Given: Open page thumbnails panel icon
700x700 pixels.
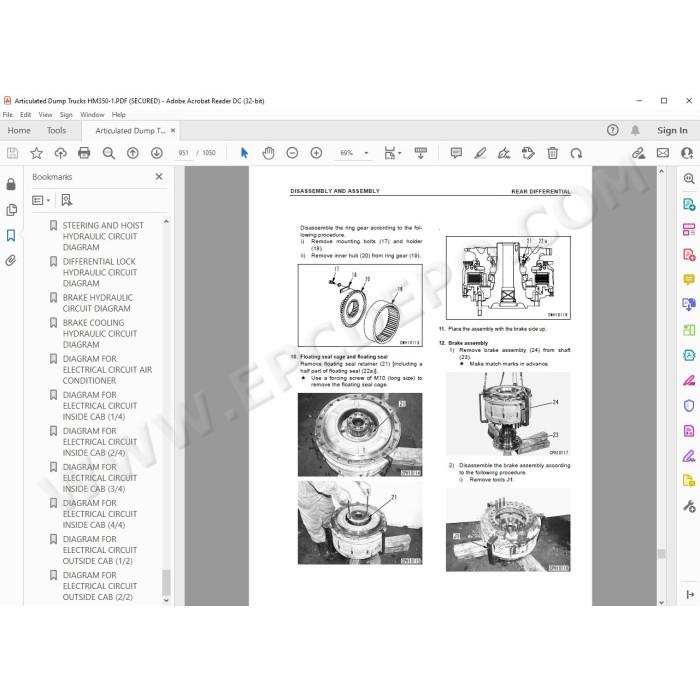Looking at the screenshot, I should point(12,210).
